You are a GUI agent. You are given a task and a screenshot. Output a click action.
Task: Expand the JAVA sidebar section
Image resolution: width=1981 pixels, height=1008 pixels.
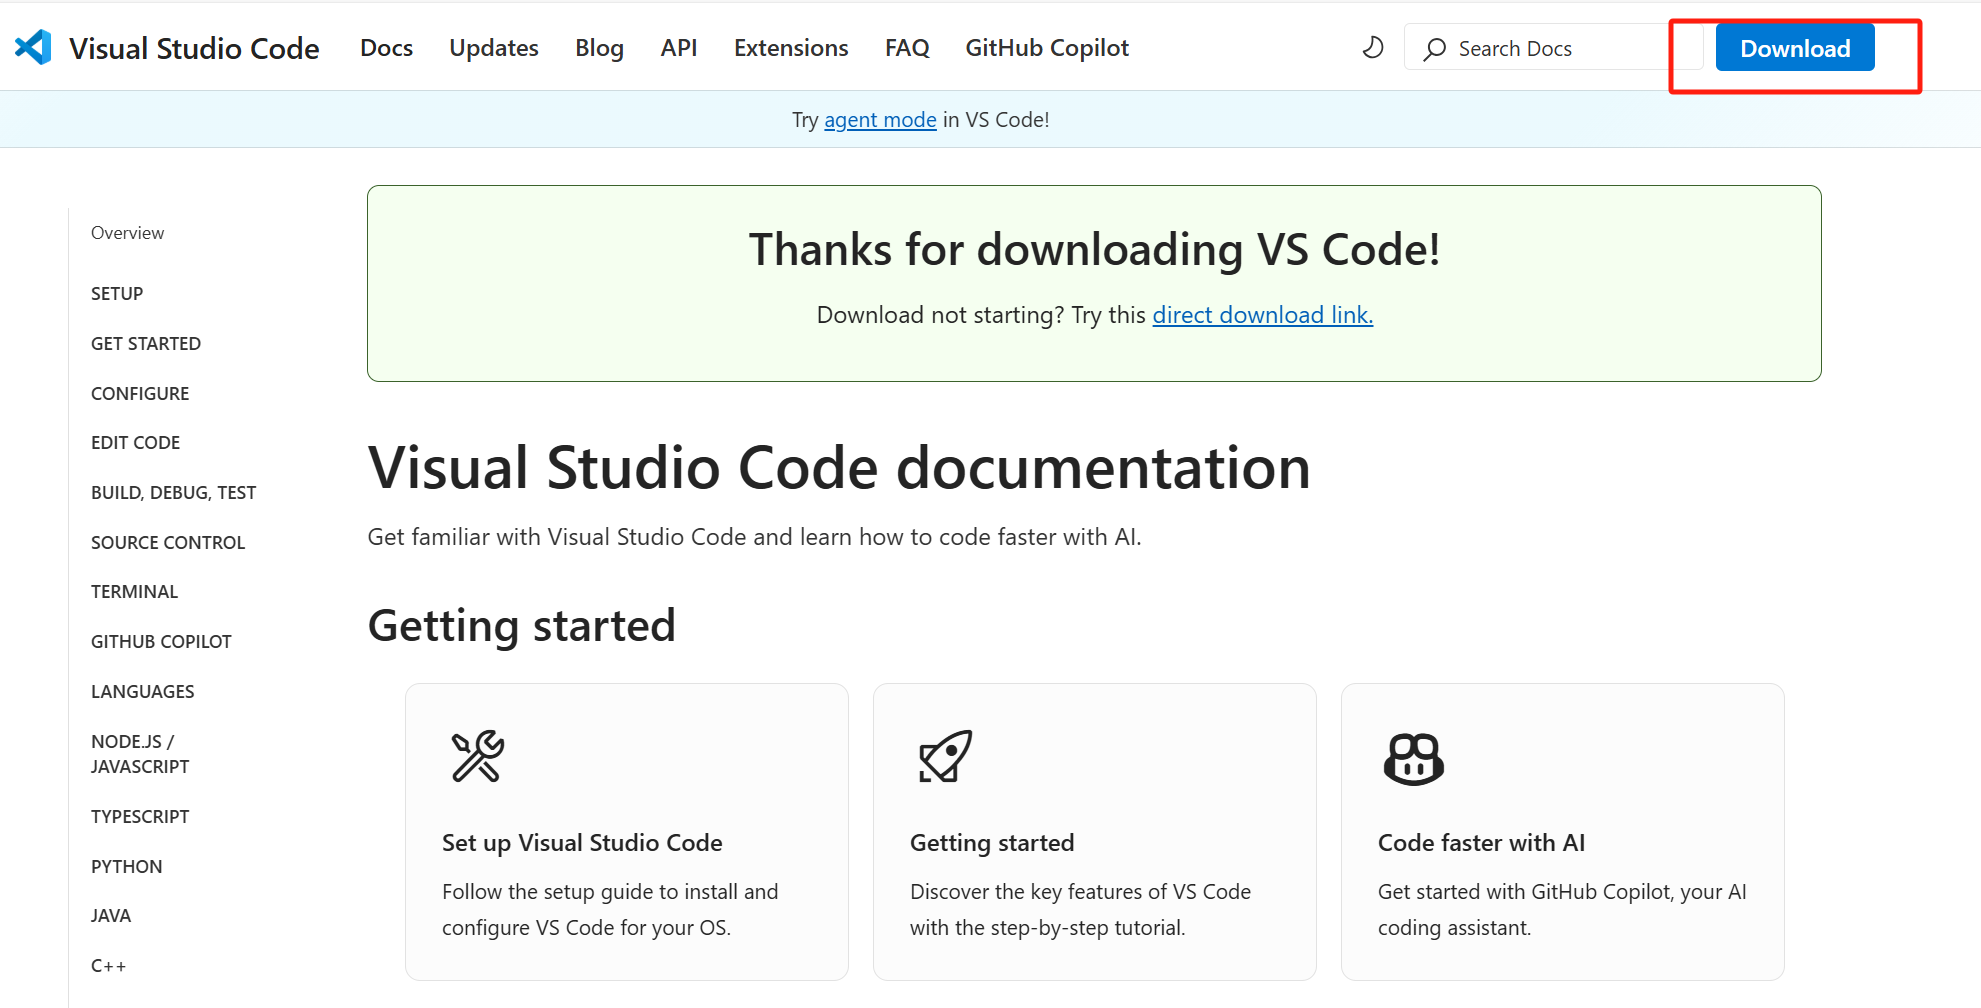[x=111, y=916]
